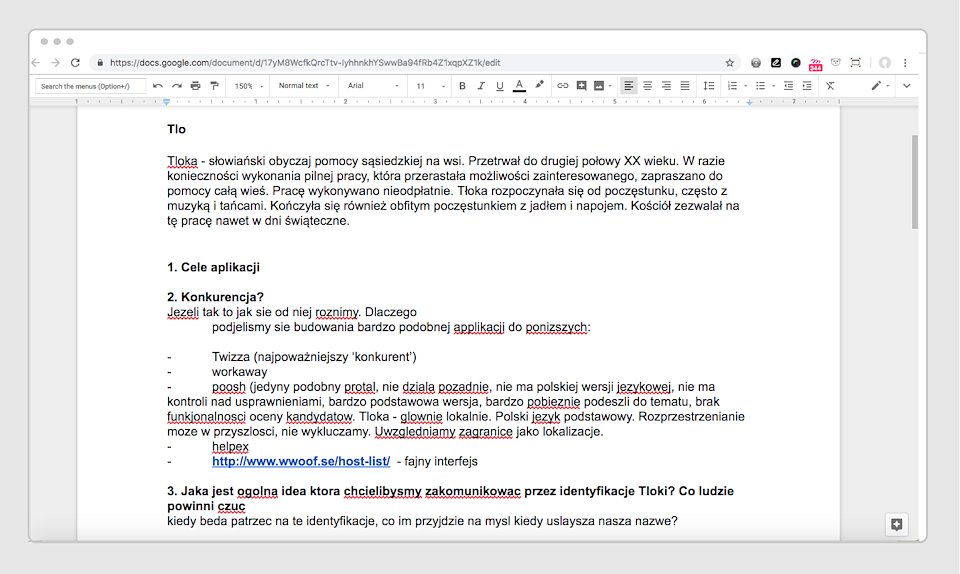Click the word 'workaway' in the list
This screenshot has width=960, height=574.
239,372
